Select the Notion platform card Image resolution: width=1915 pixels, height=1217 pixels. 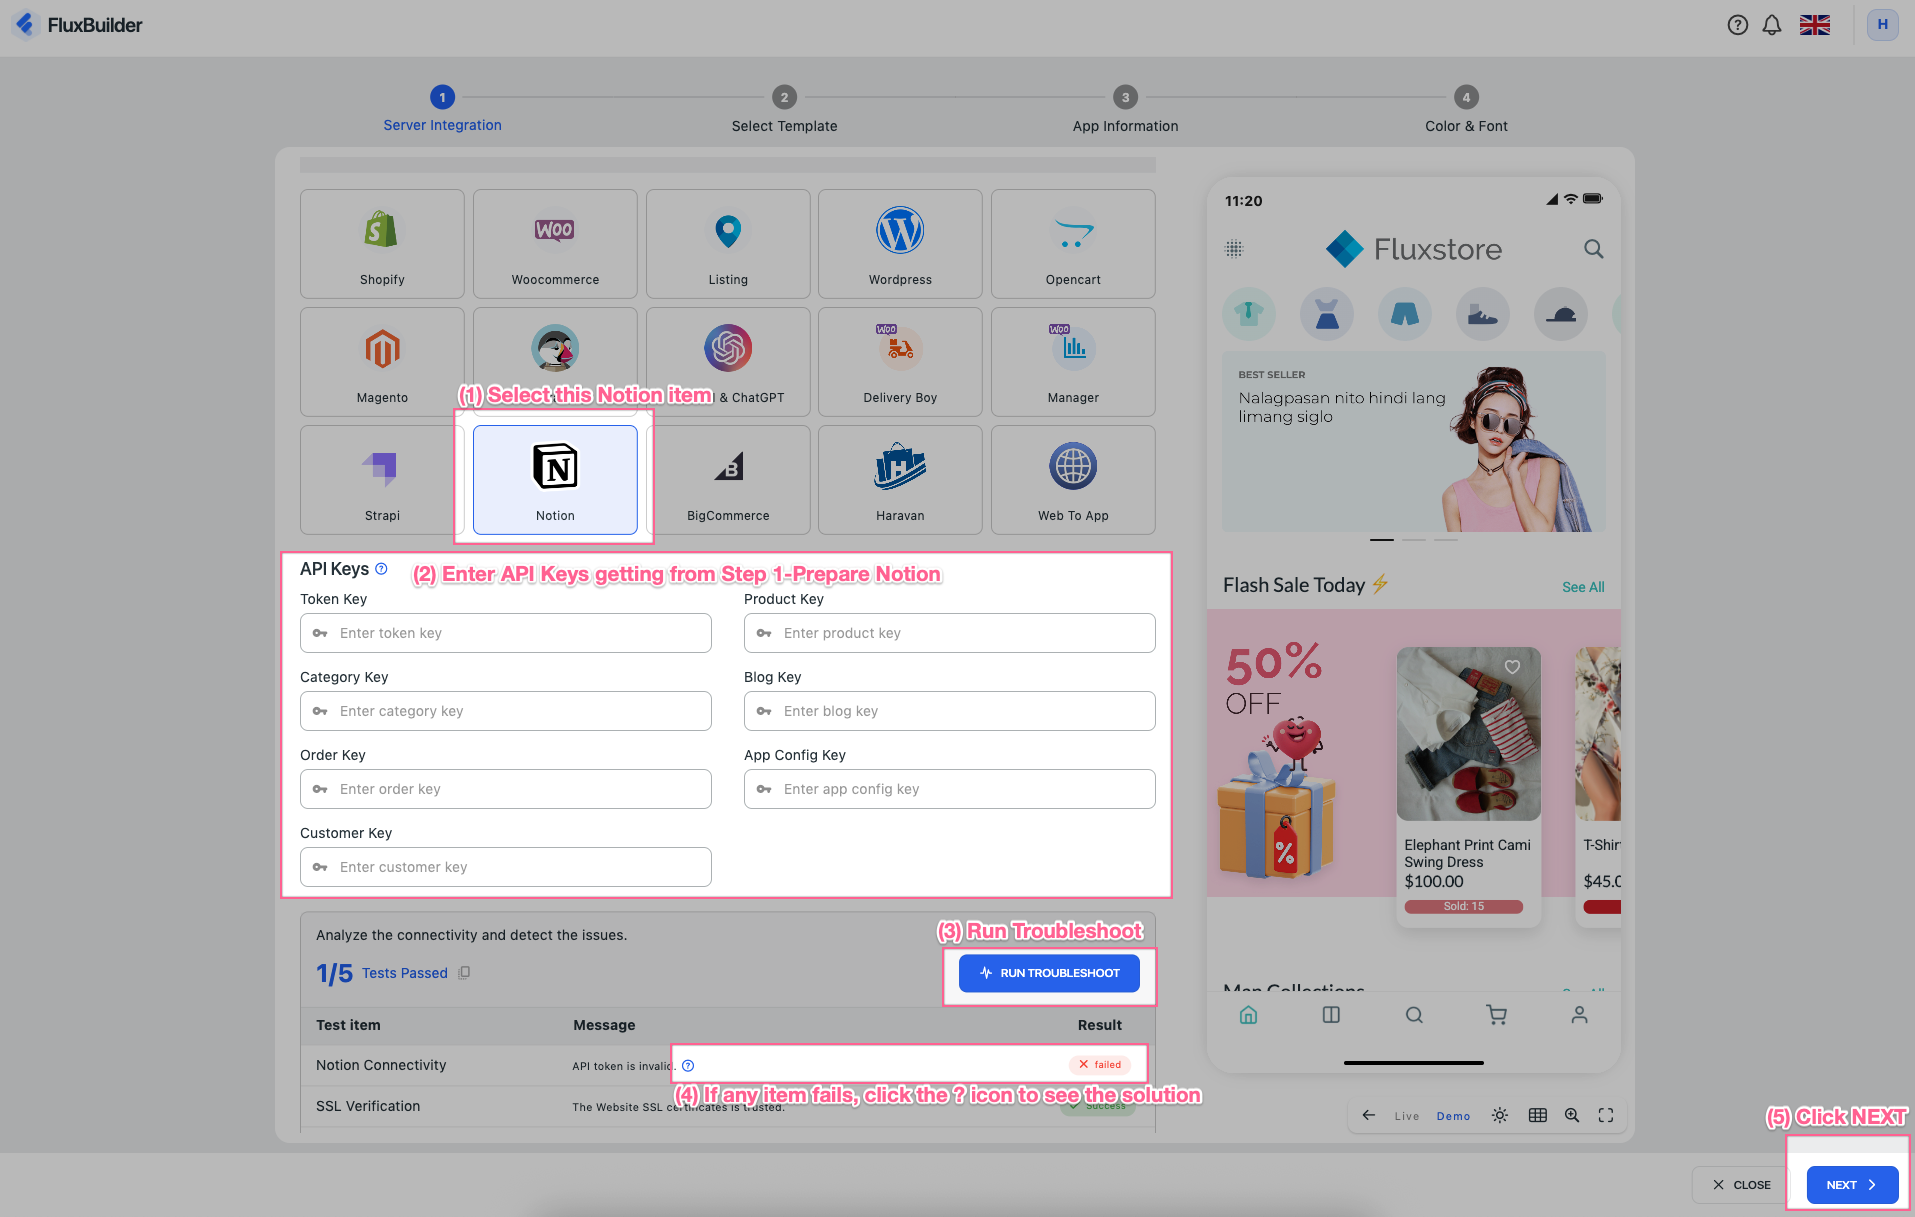coord(555,480)
